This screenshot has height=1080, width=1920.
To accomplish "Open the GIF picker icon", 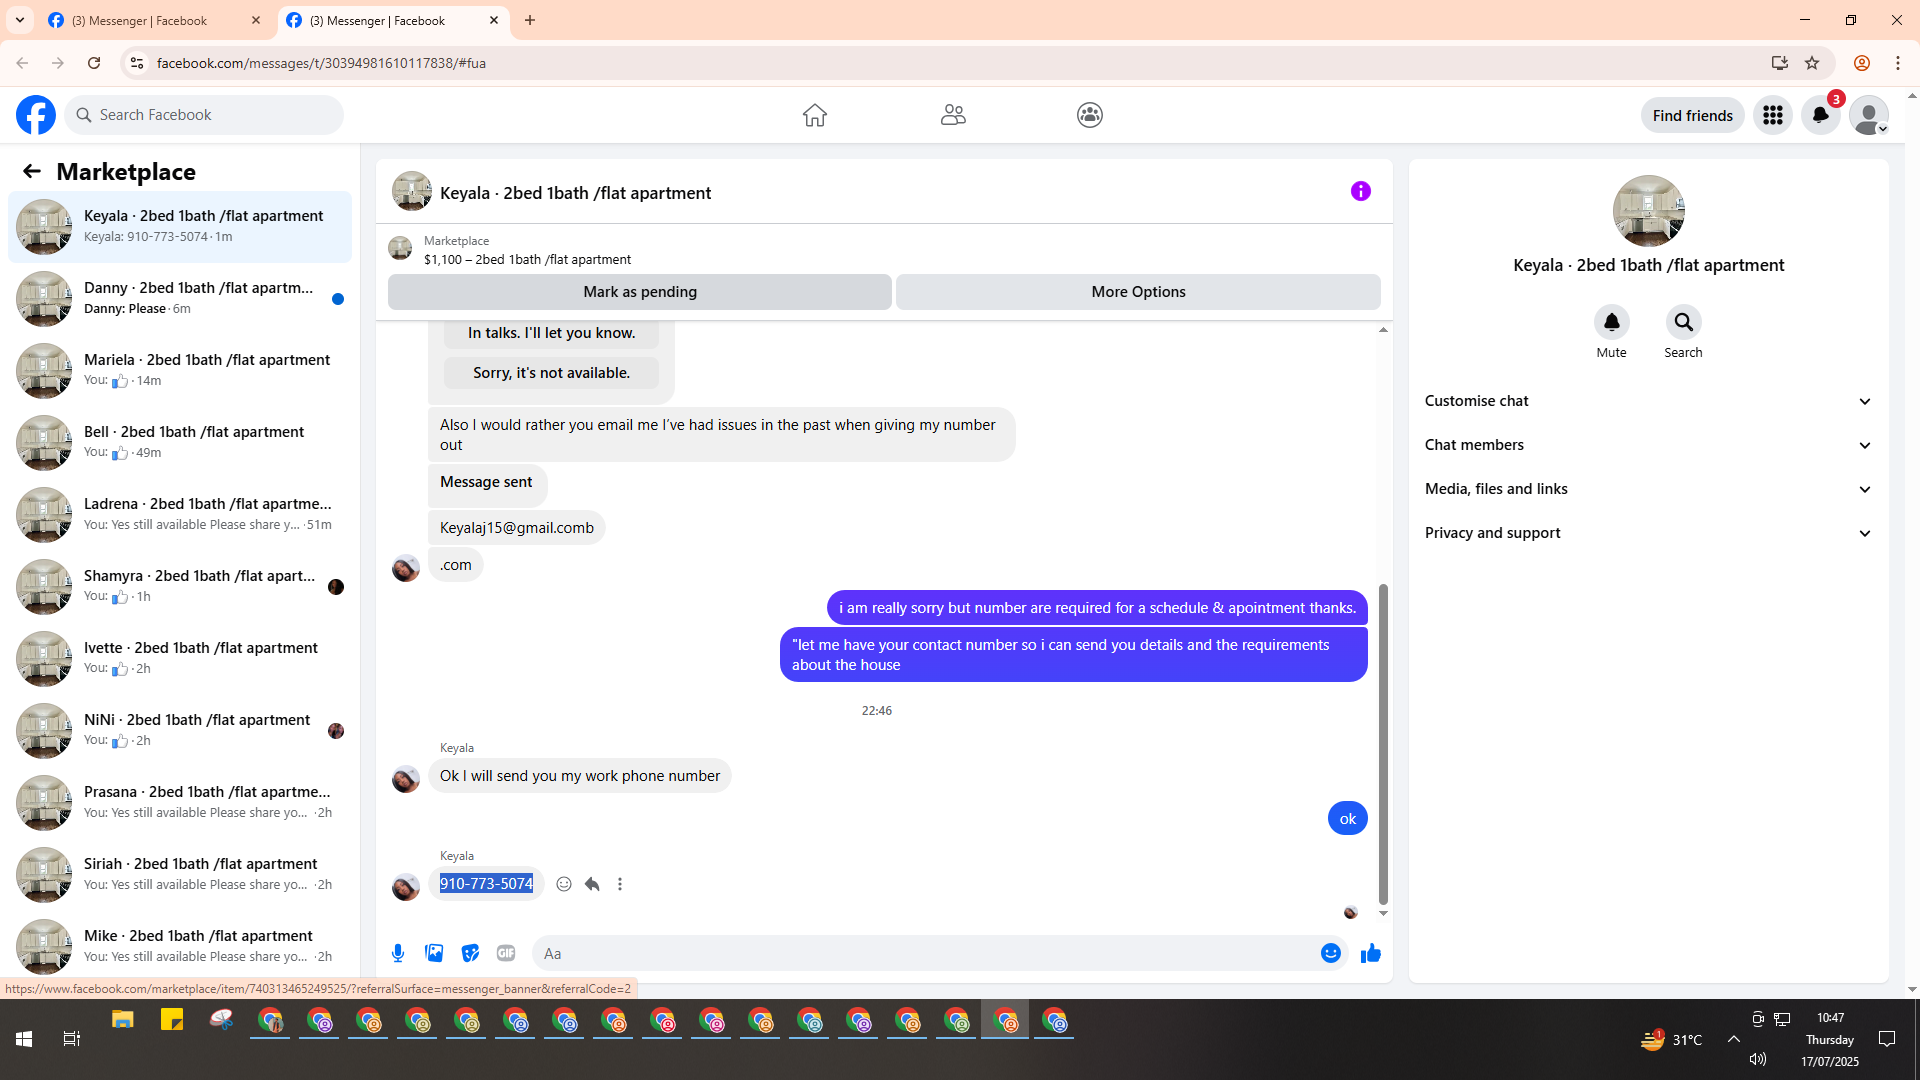I will click(x=506, y=953).
